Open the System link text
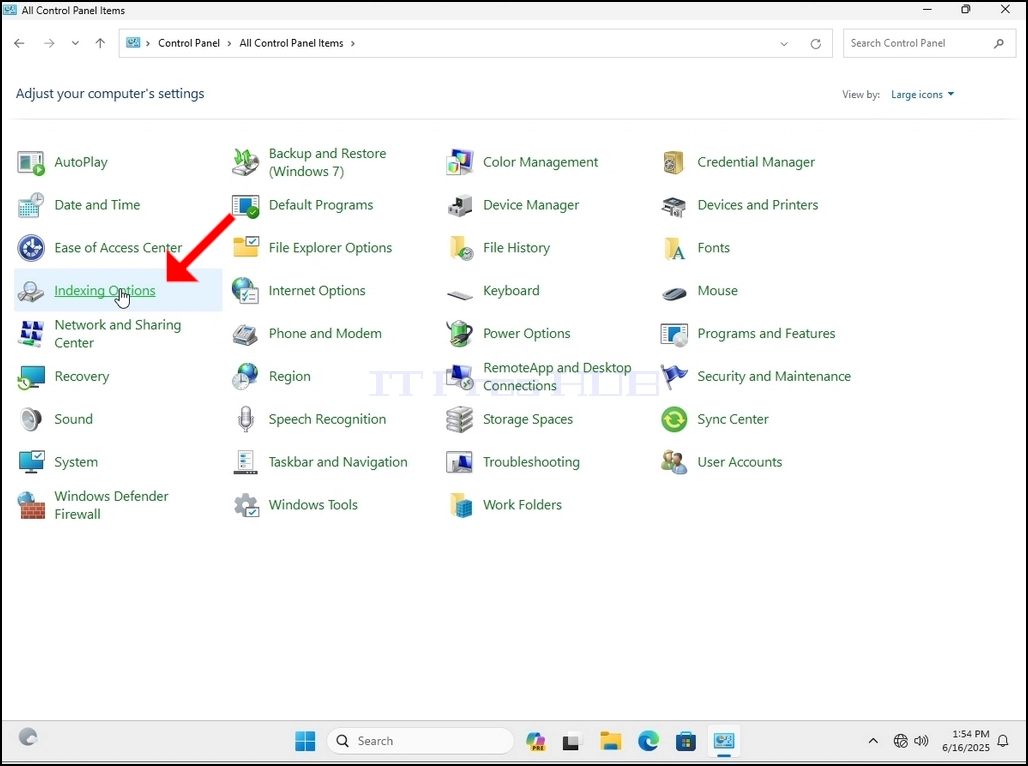Screen dimensions: 1028x766 tap(76, 462)
